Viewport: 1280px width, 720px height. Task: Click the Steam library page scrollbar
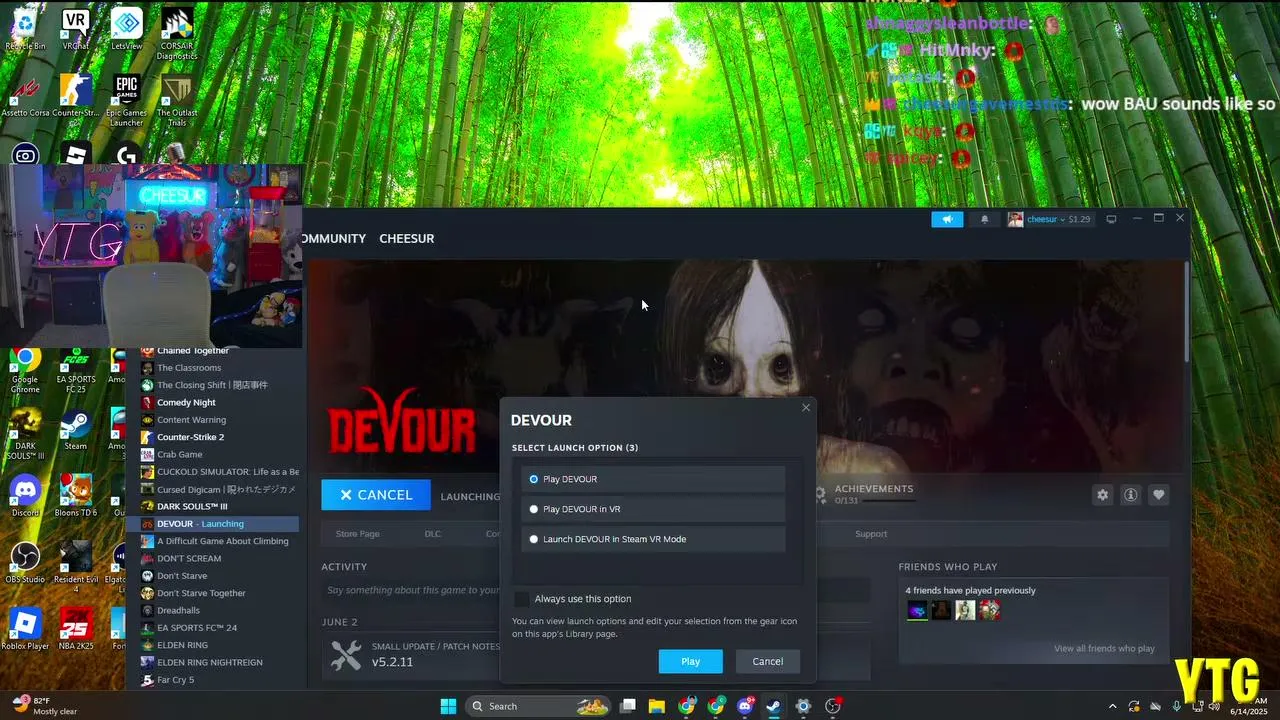(1187, 312)
